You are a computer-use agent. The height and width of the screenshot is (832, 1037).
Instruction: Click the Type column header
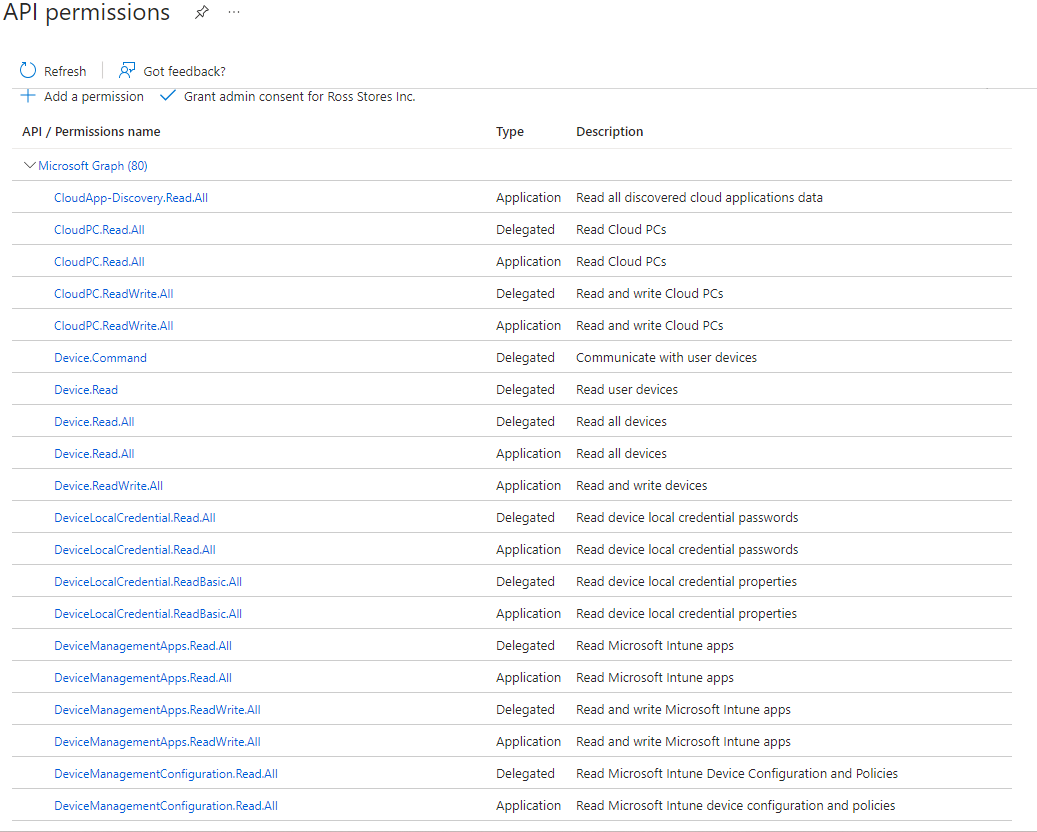point(509,131)
